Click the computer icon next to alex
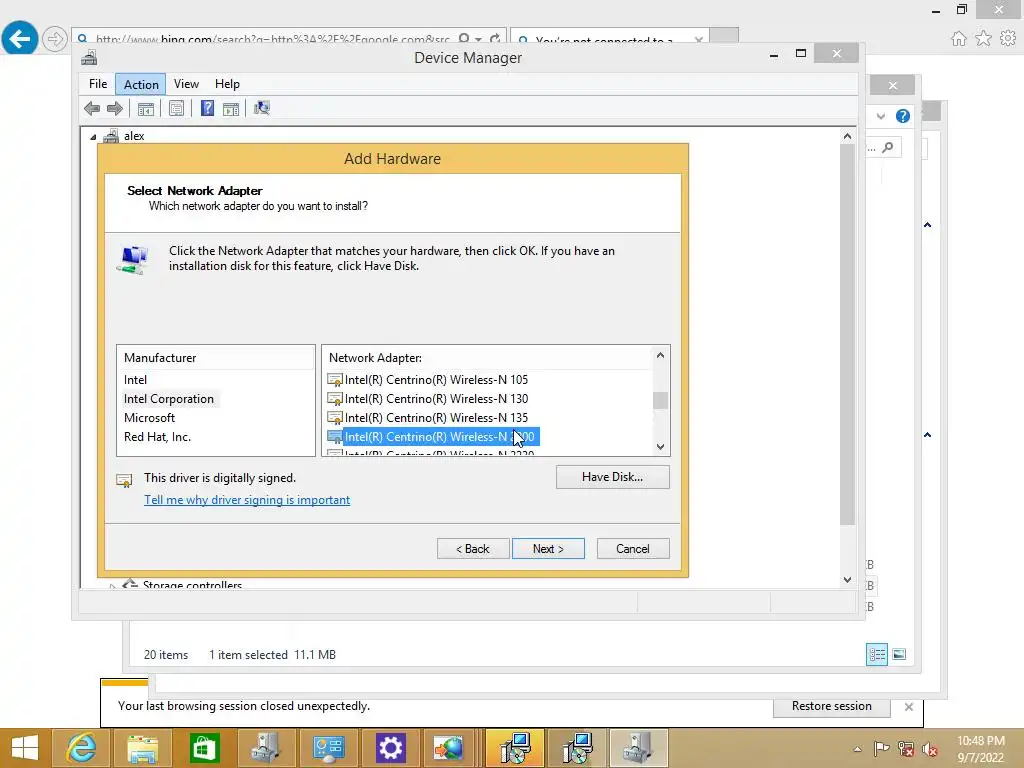The height and width of the screenshot is (768, 1024). pyautogui.click(x=111, y=136)
